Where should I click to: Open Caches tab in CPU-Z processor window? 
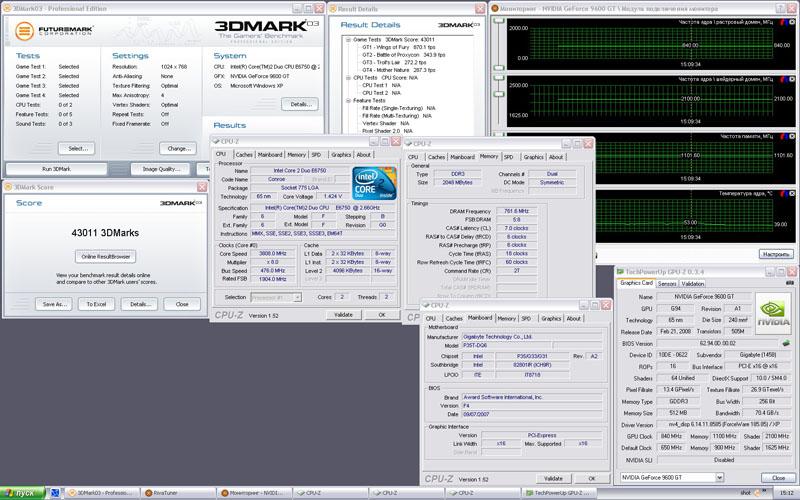point(244,155)
